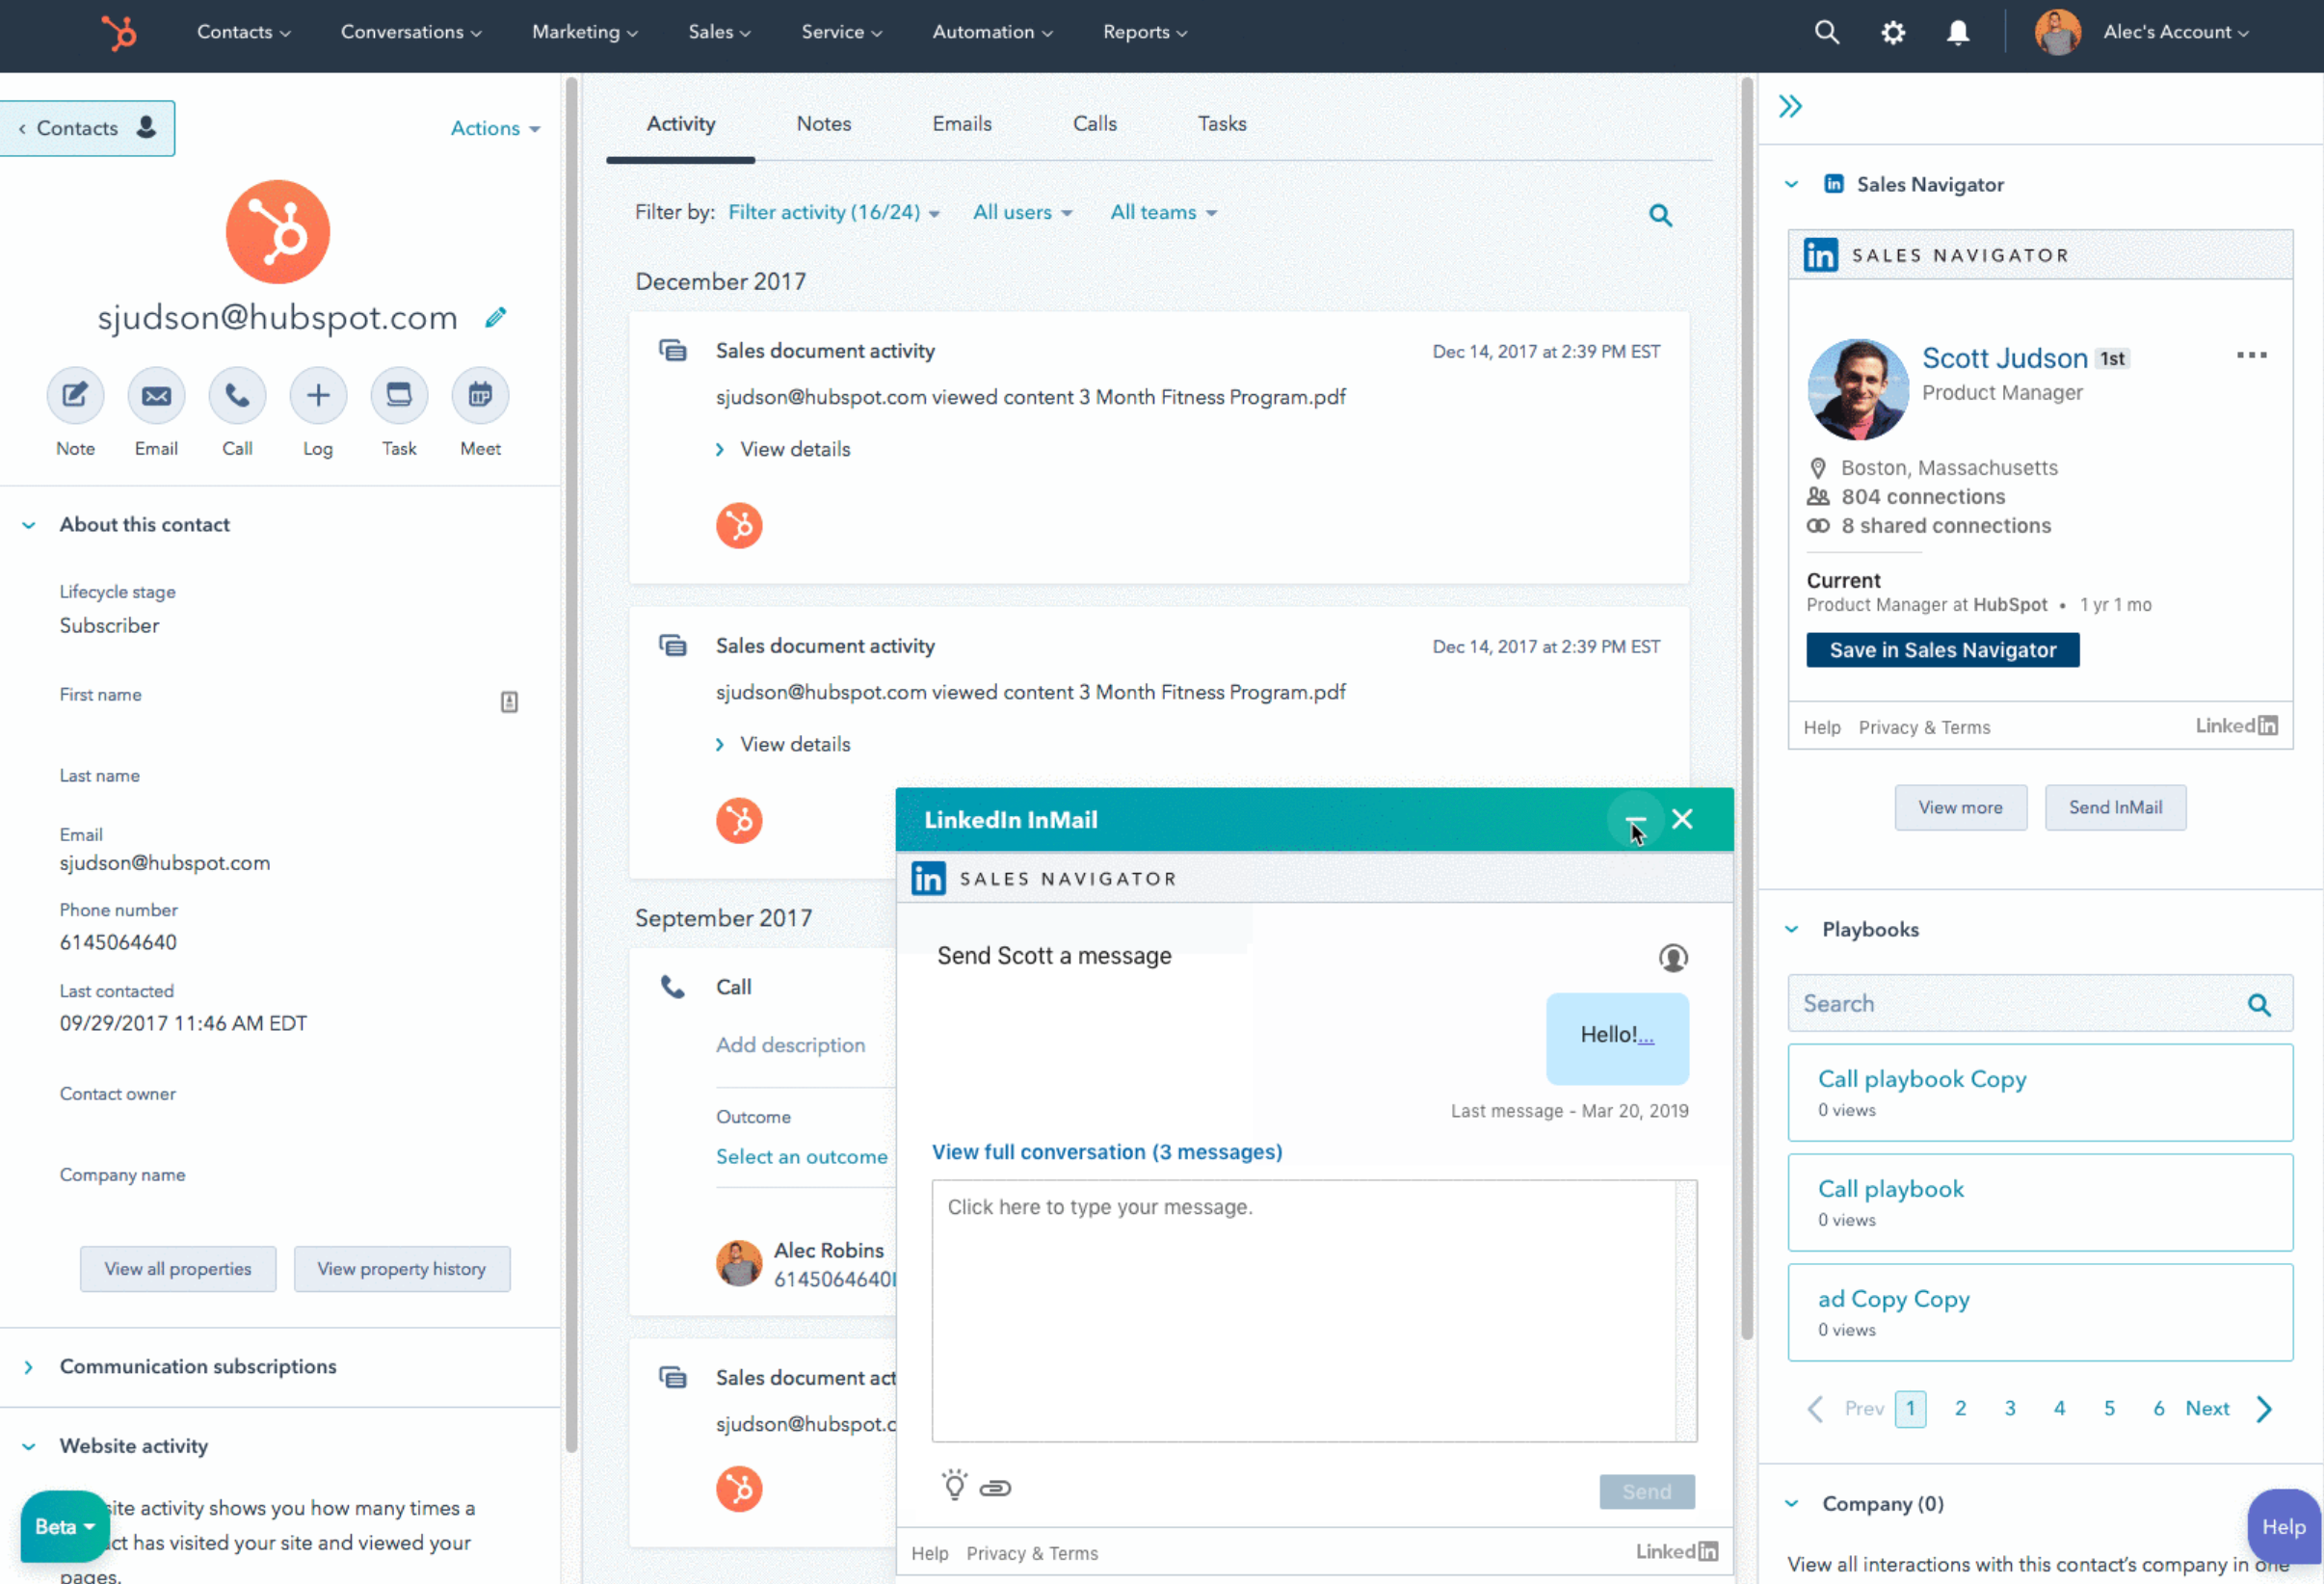Open View full conversation (3 messages) link

pyautogui.click(x=1107, y=1152)
